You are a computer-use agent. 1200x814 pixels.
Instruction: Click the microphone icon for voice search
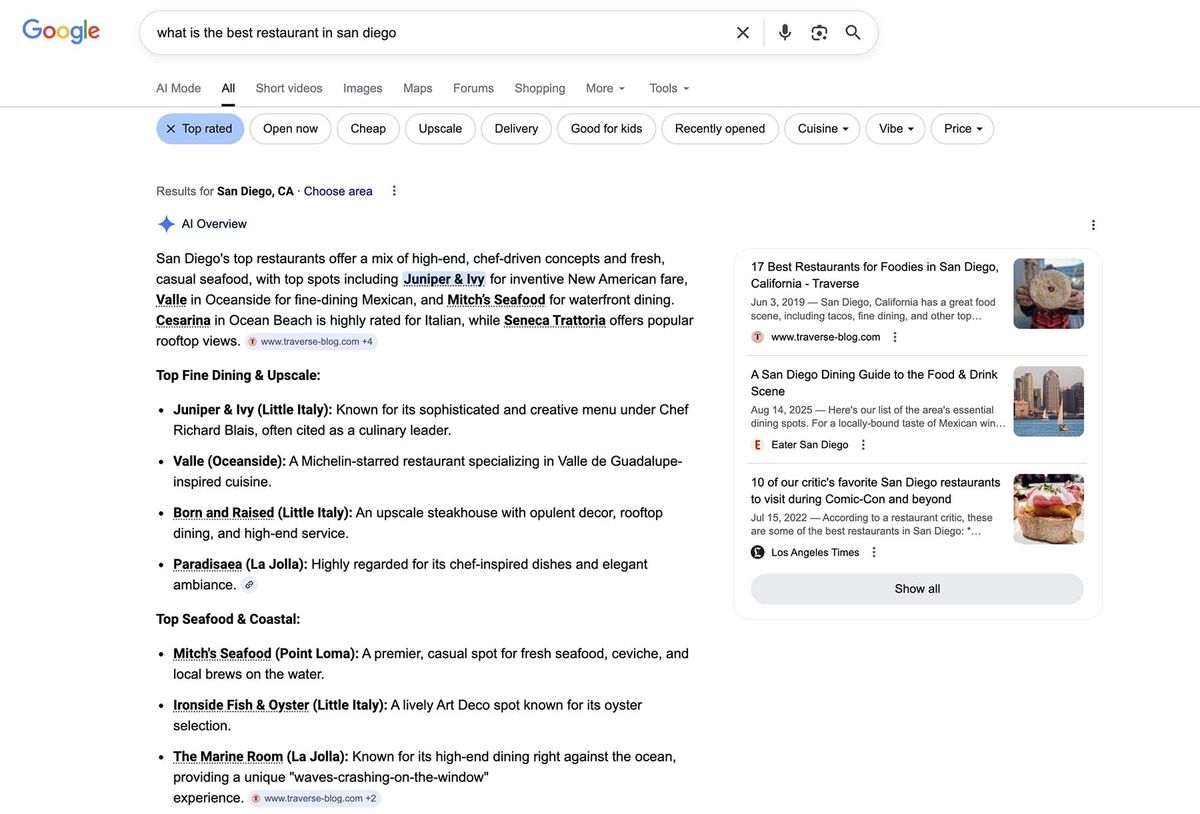784,32
